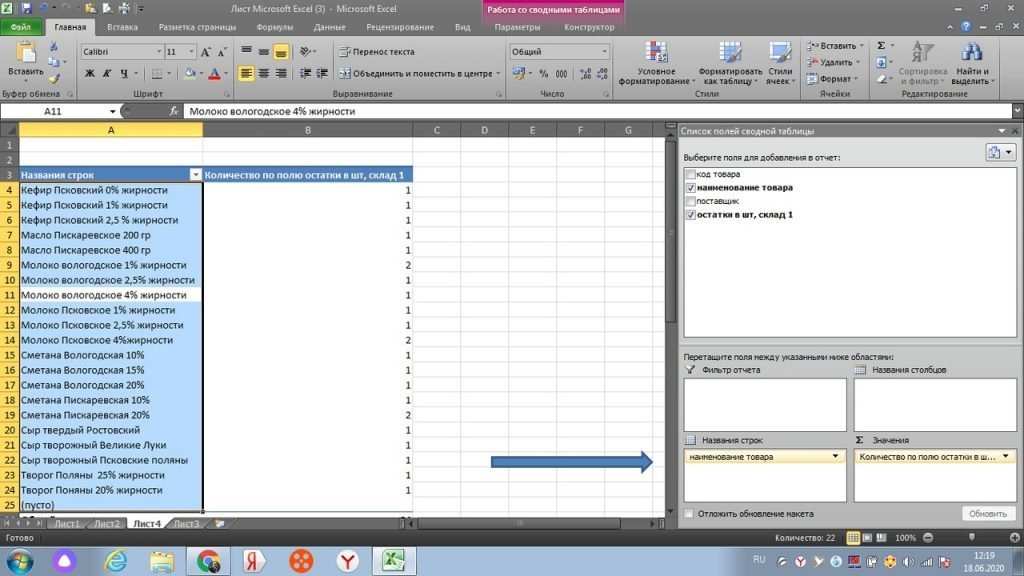Viewport: 1024px width, 576px height.
Task: Enable 'Отложить обновление макета' checkbox
Action: 689,513
